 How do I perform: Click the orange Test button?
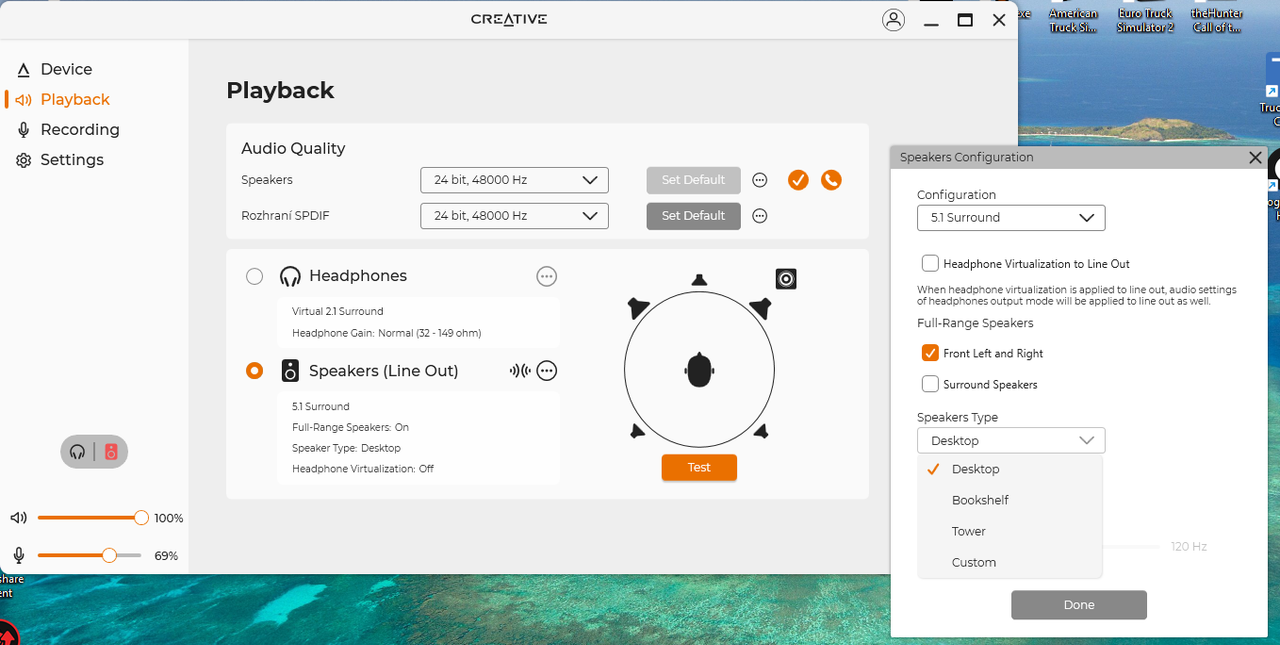coord(699,467)
